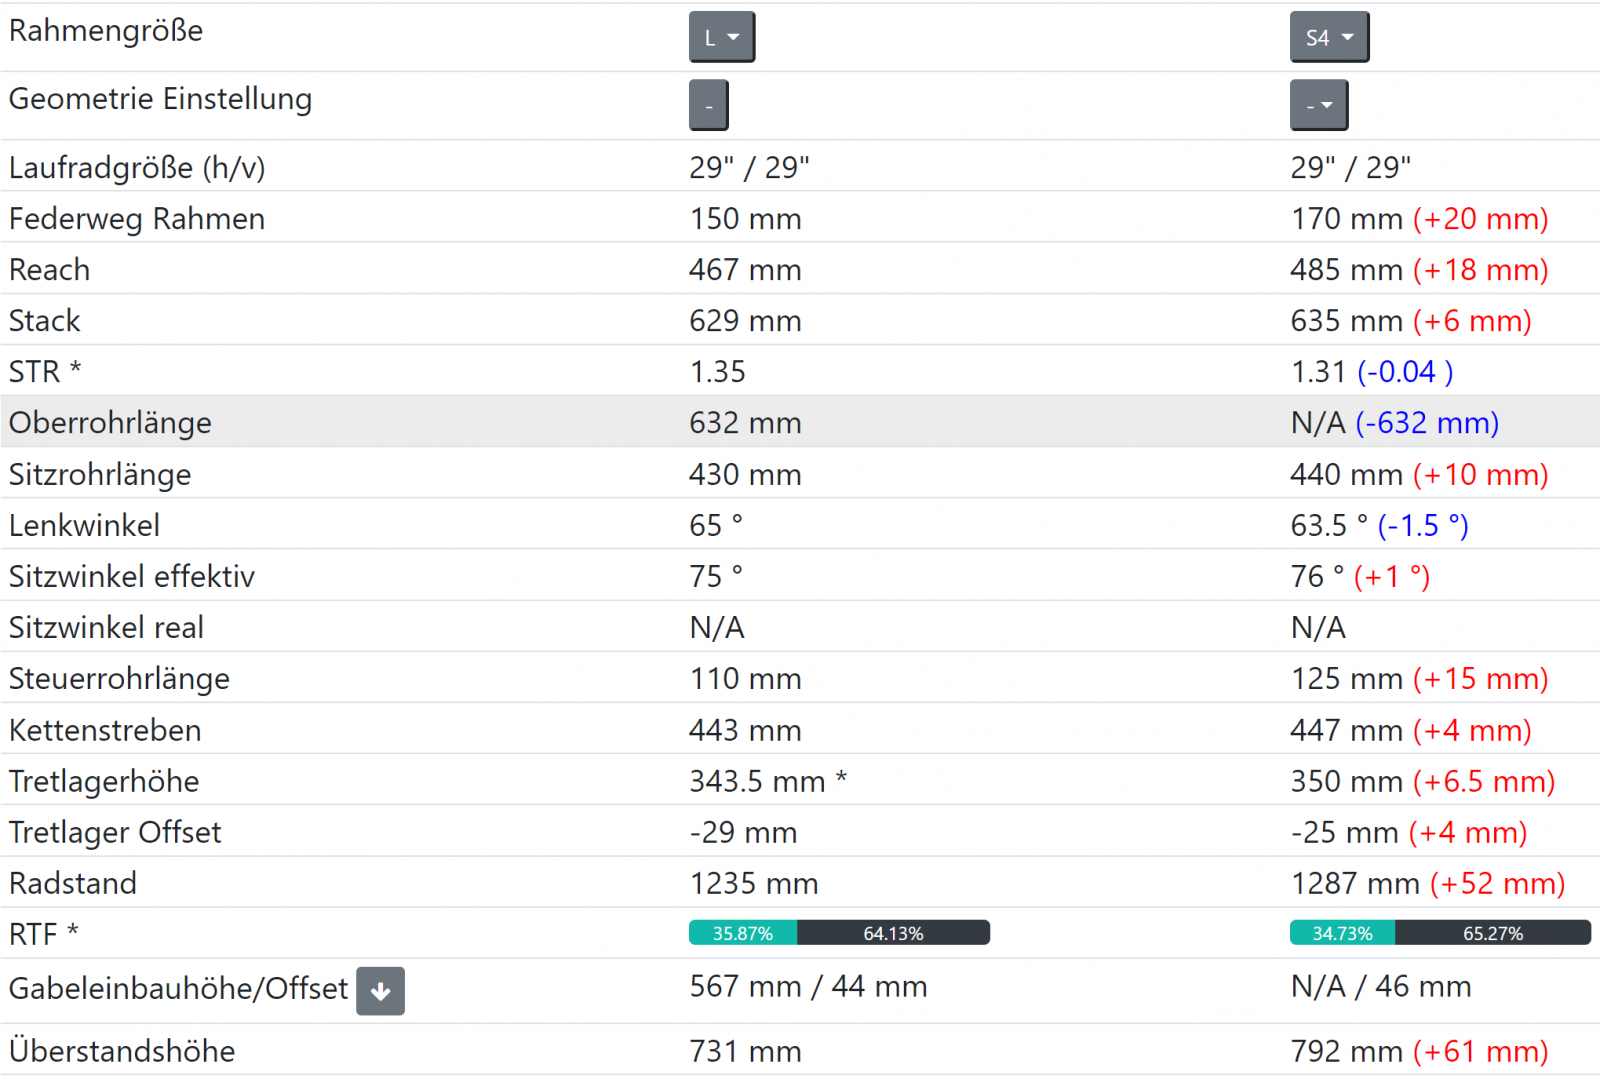Open the S4 frame size dropdown
Image resolution: width=1600 pixels, height=1079 pixels.
pyautogui.click(x=1328, y=38)
